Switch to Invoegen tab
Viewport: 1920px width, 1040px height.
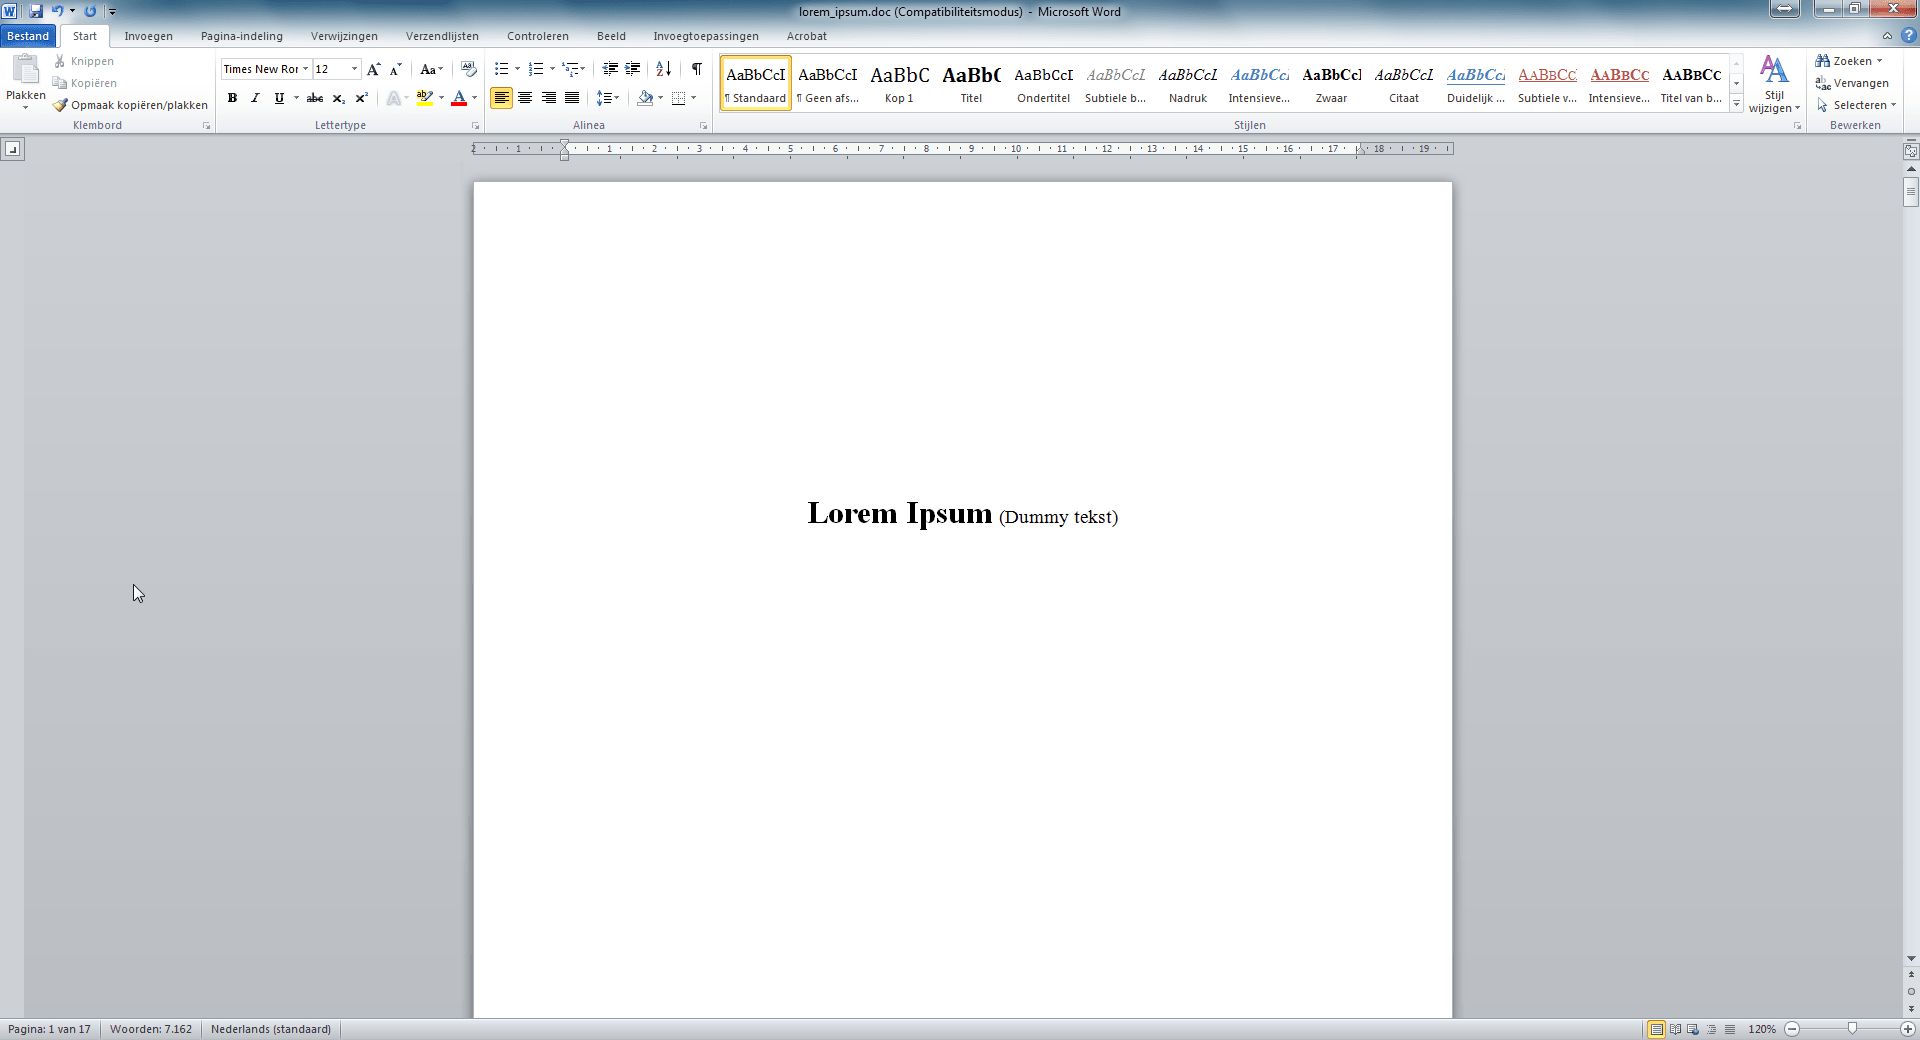(x=148, y=36)
